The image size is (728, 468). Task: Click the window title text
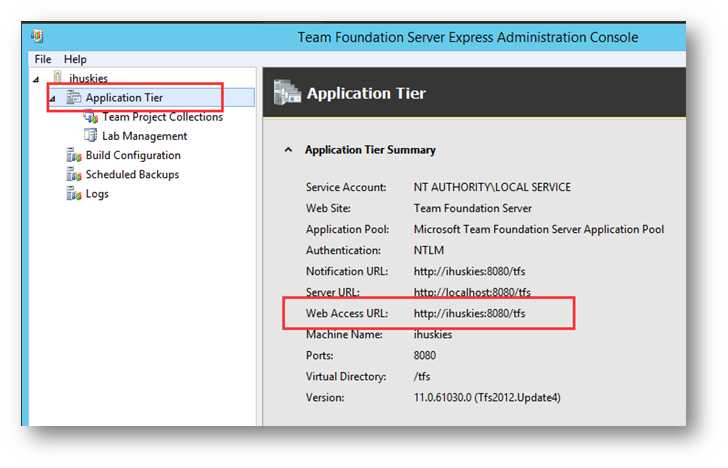point(468,37)
